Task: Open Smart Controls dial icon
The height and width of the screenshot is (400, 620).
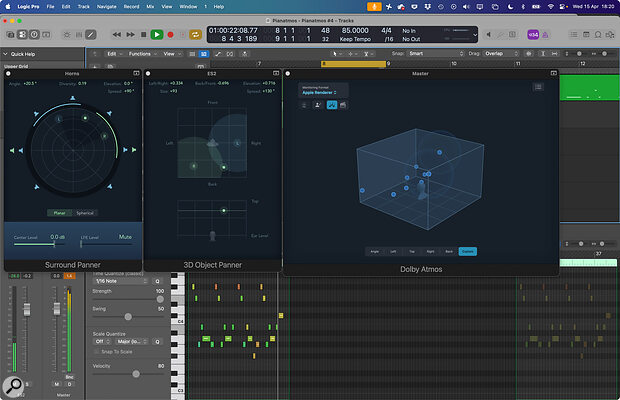Action: [x=67, y=35]
